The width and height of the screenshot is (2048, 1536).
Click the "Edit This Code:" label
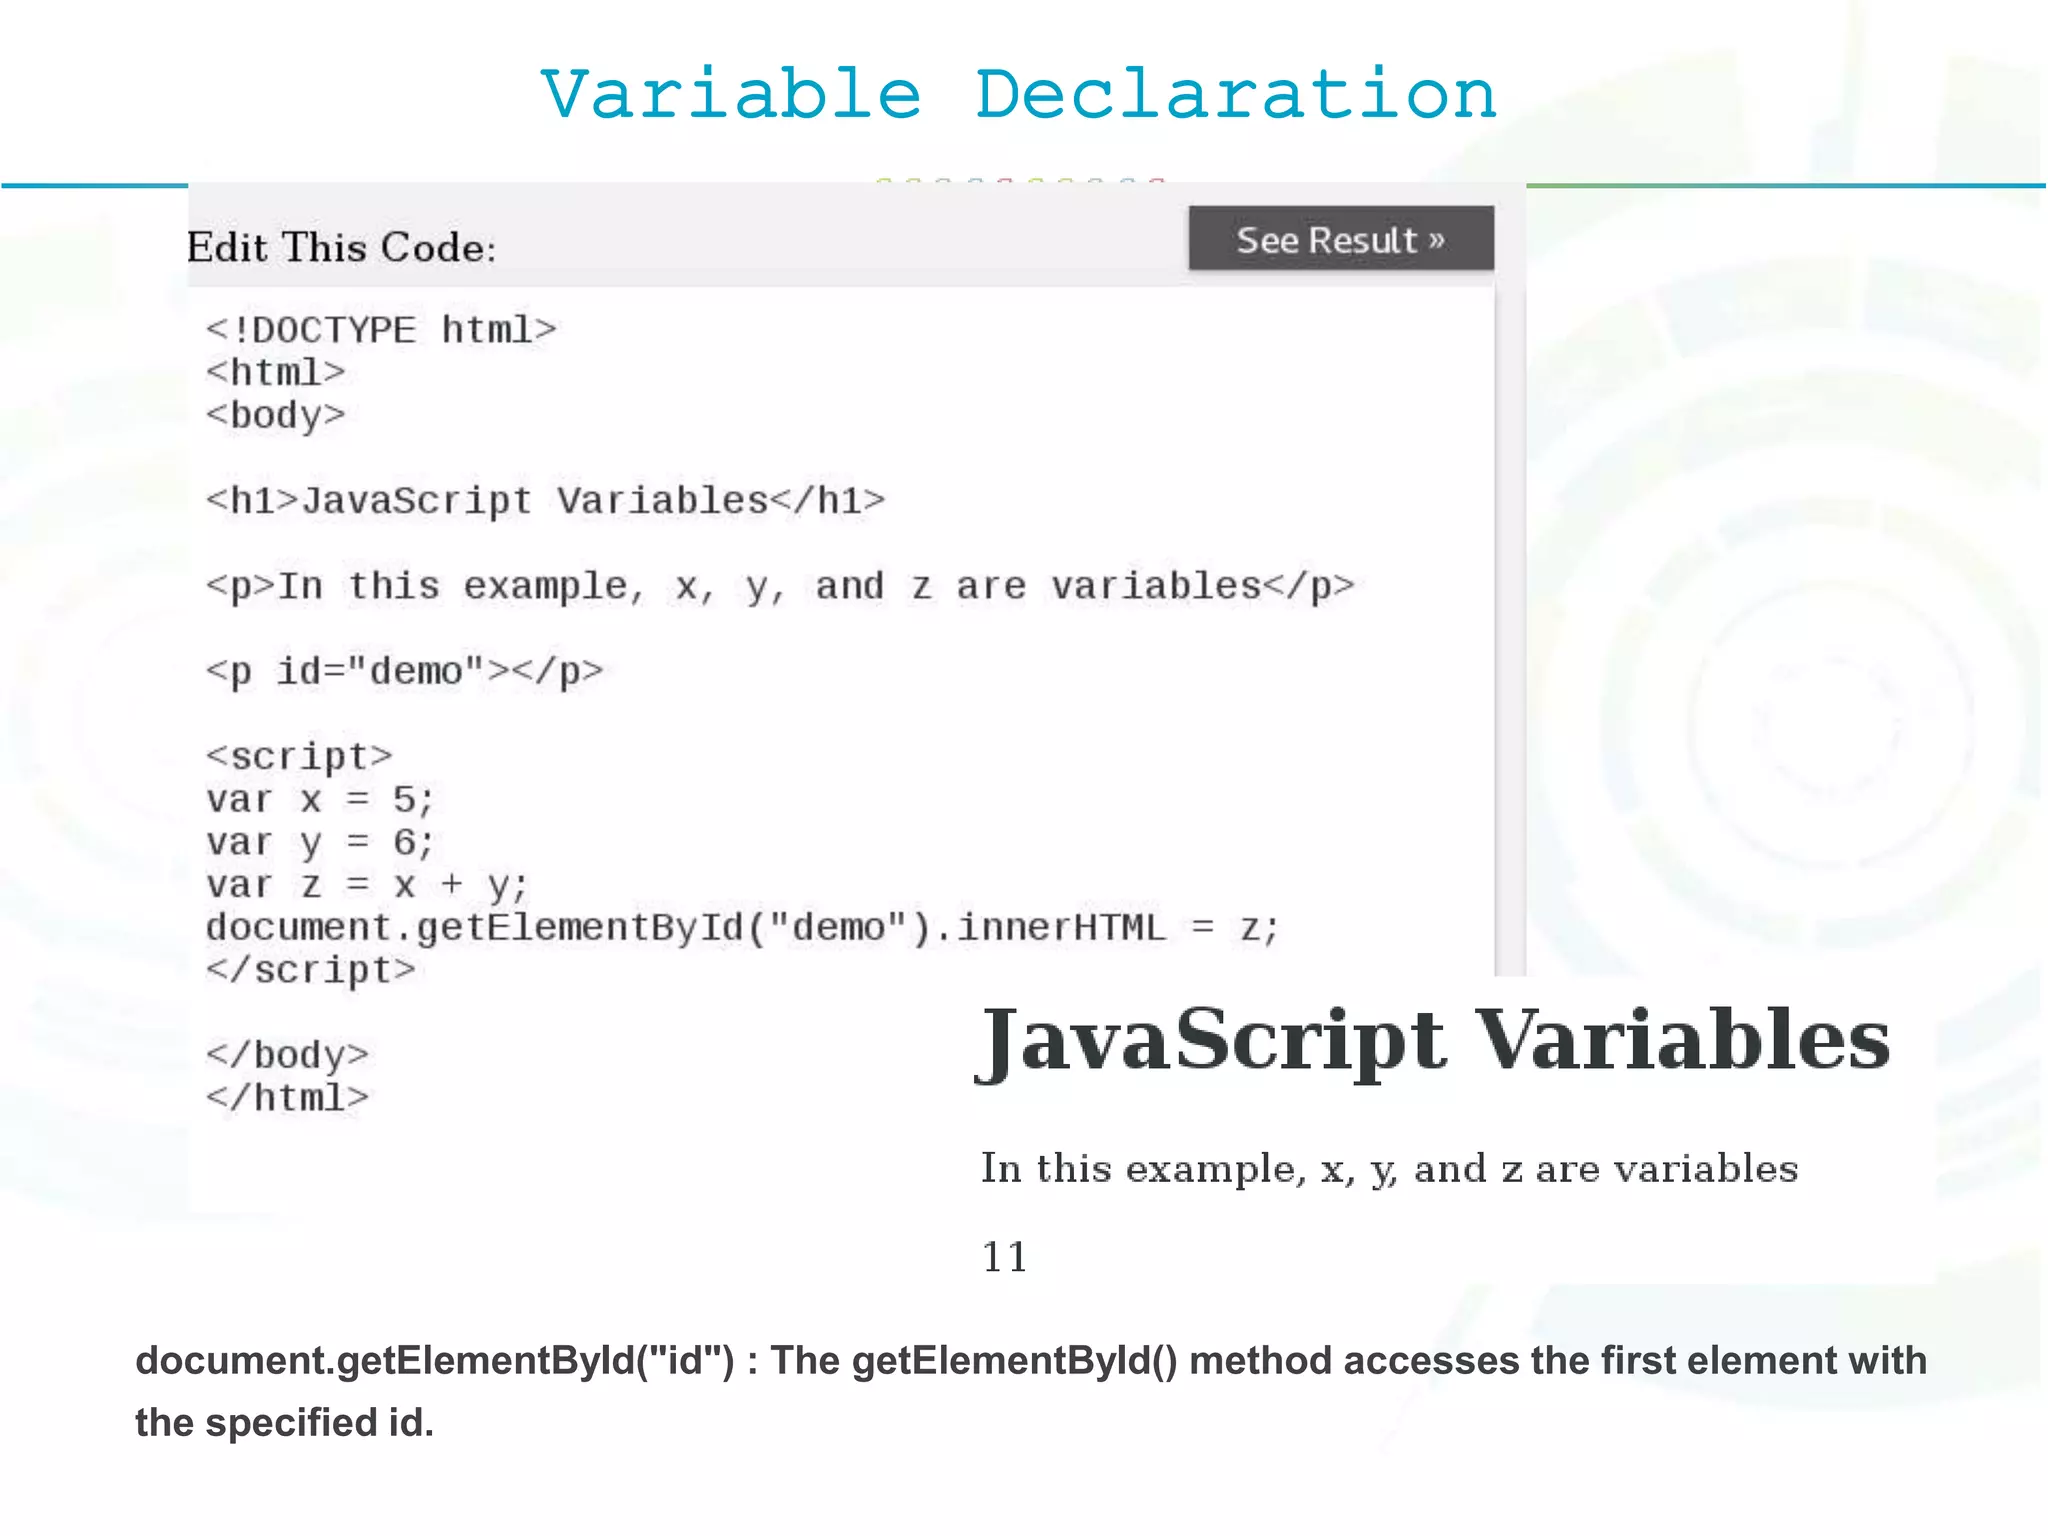(x=341, y=247)
